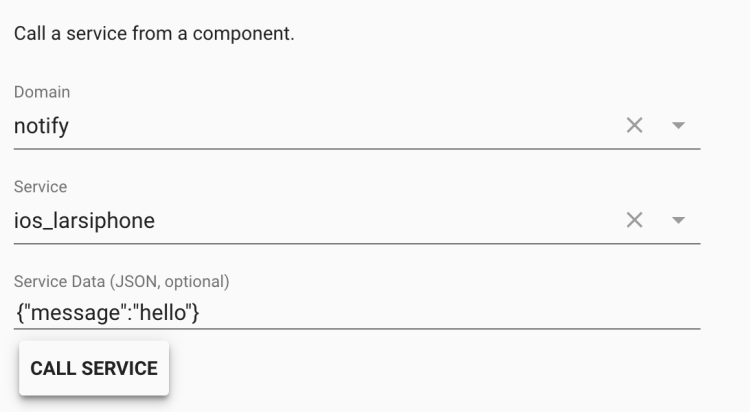Viewport: 750px width, 412px height.
Task: Expand the Domain dropdown arrow
Action: [x=678, y=126]
